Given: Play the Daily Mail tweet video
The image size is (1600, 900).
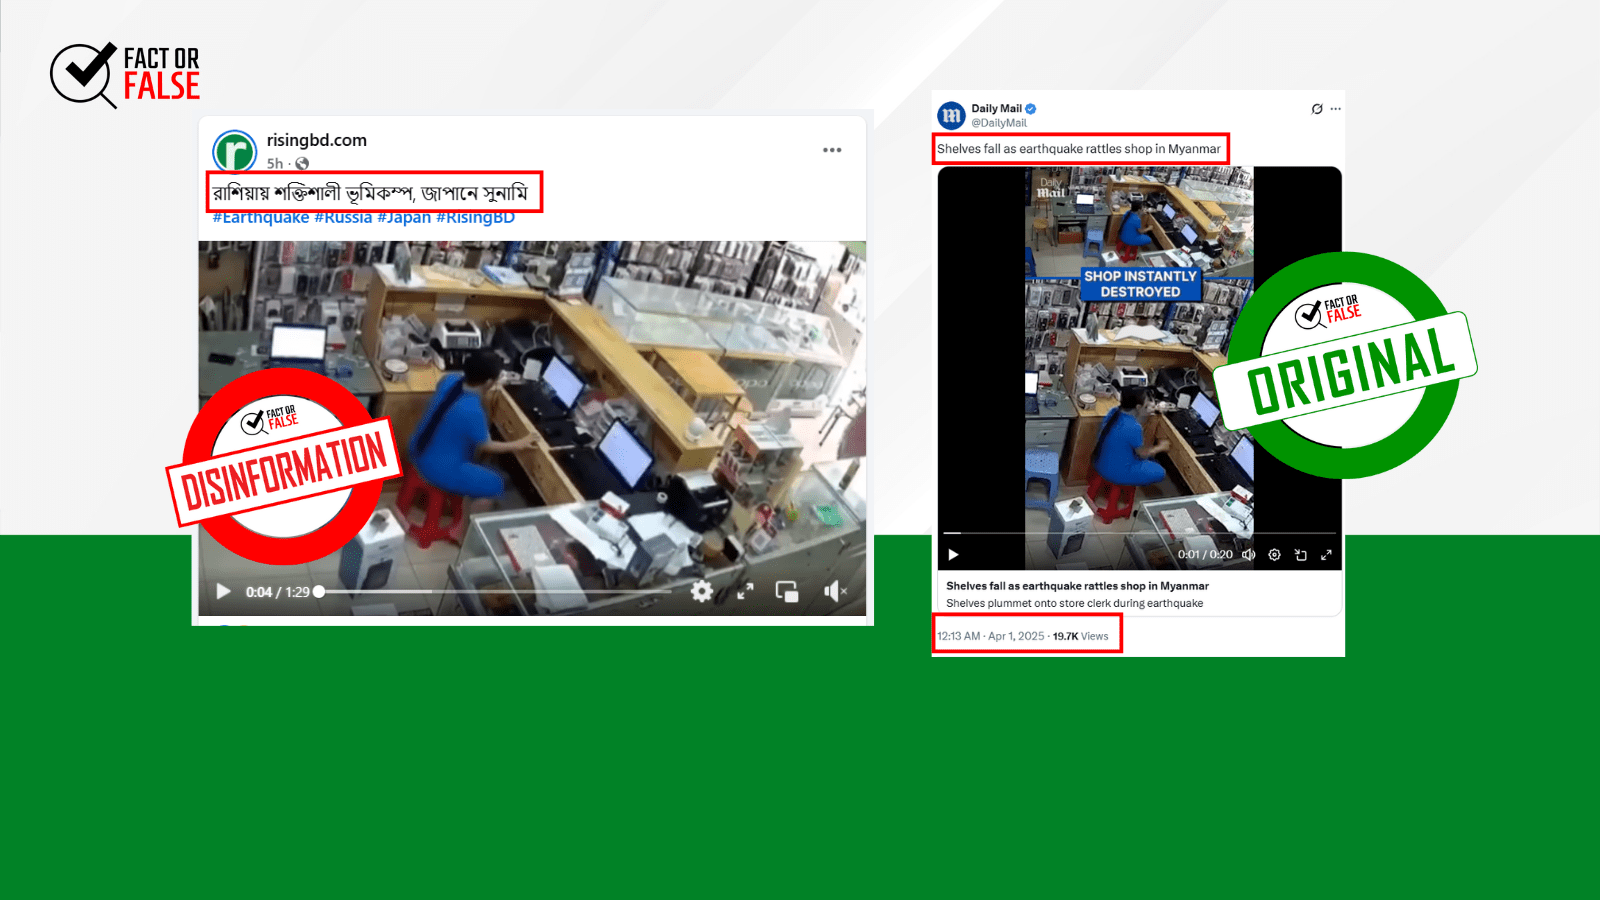Looking at the screenshot, I should point(953,555).
